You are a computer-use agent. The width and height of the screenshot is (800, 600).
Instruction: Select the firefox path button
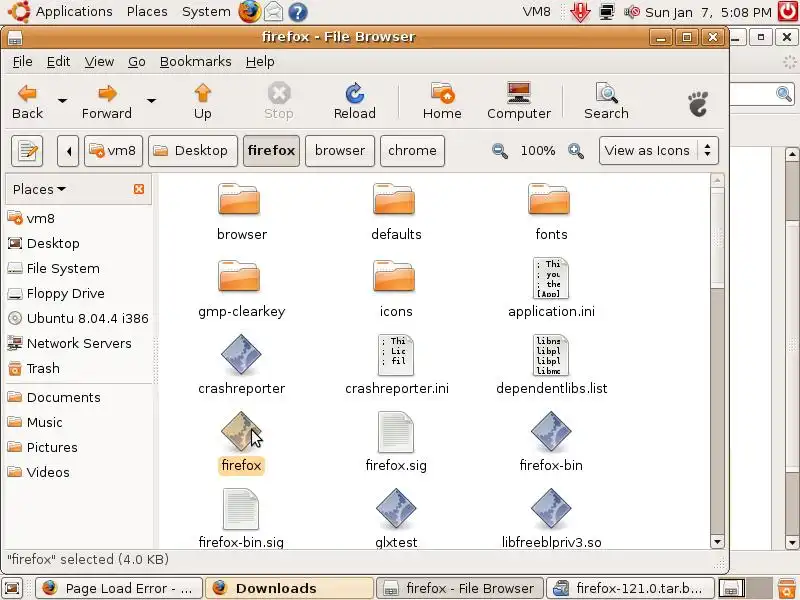click(x=271, y=151)
